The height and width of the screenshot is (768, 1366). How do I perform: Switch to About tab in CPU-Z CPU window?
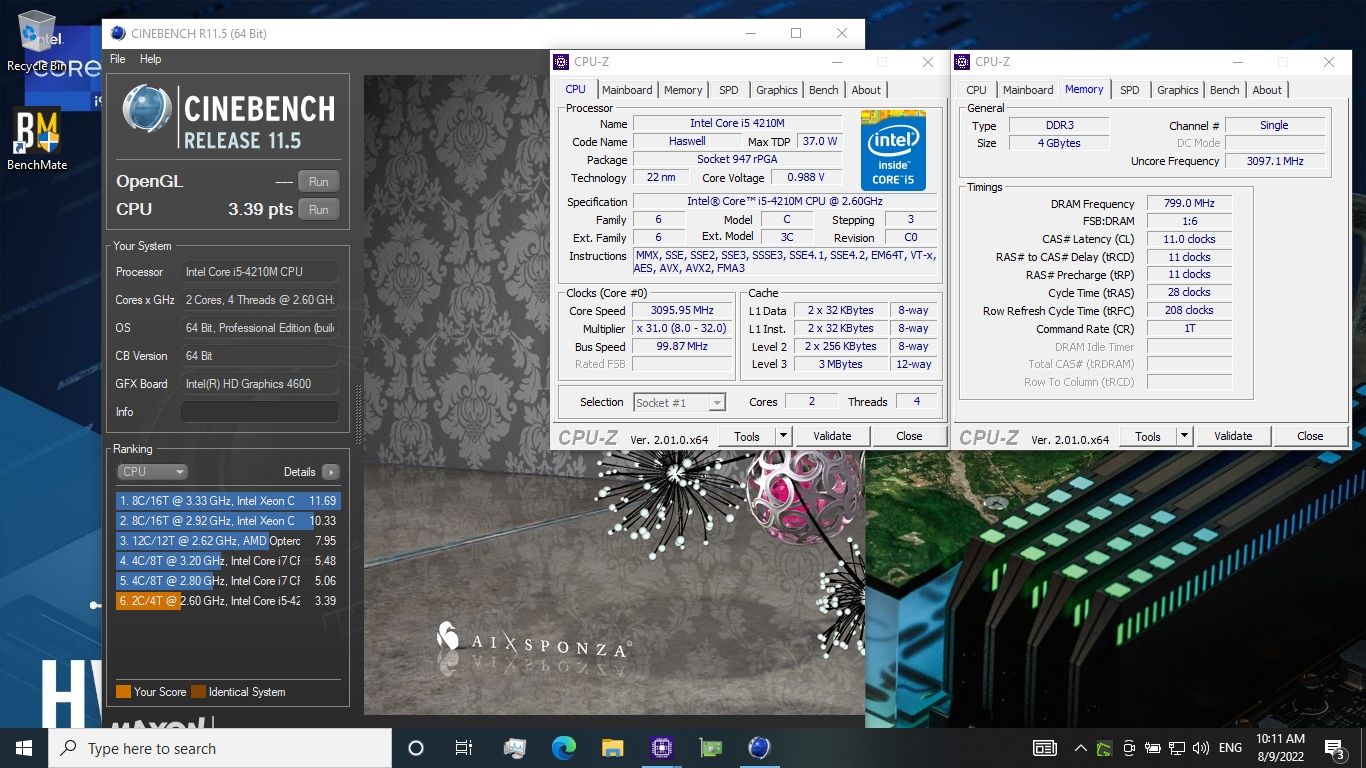click(x=866, y=90)
